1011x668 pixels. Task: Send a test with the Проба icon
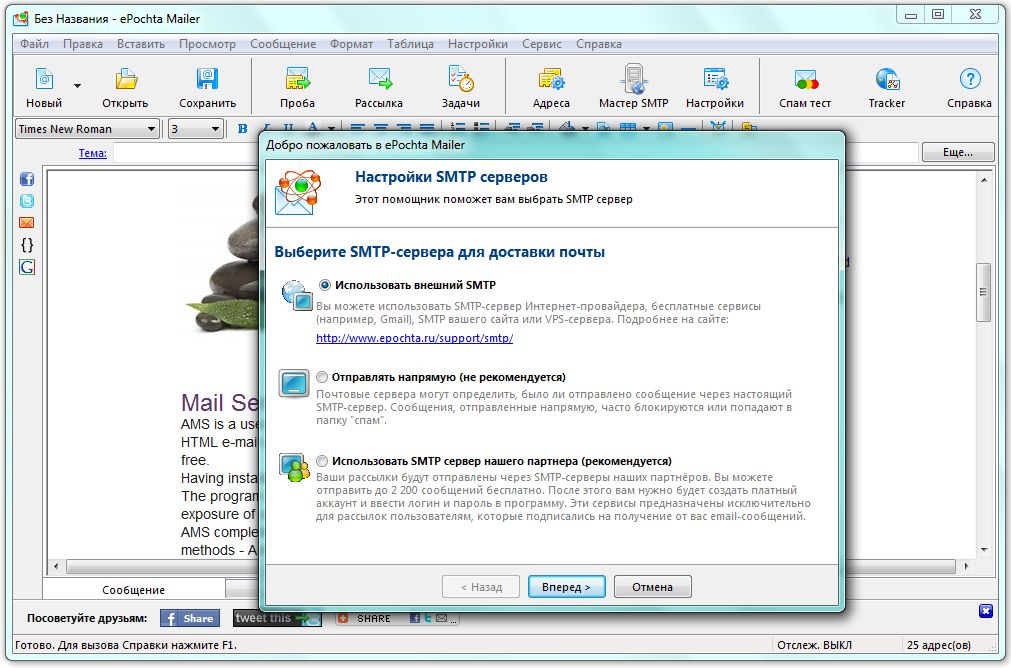(x=297, y=79)
